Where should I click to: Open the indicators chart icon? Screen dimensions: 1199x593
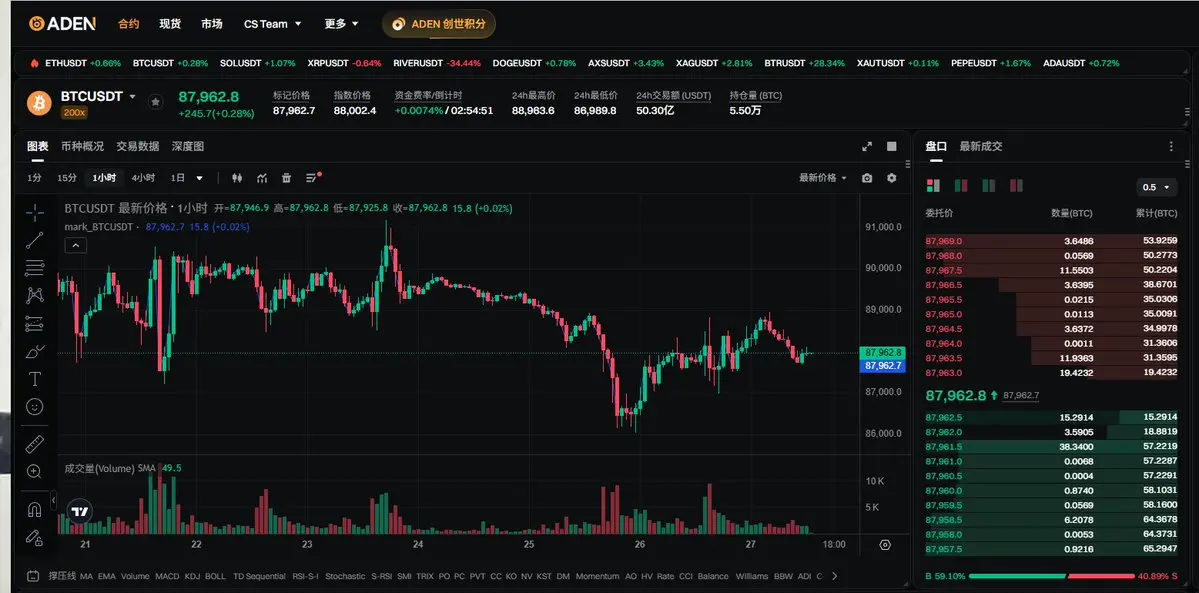(262, 178)
